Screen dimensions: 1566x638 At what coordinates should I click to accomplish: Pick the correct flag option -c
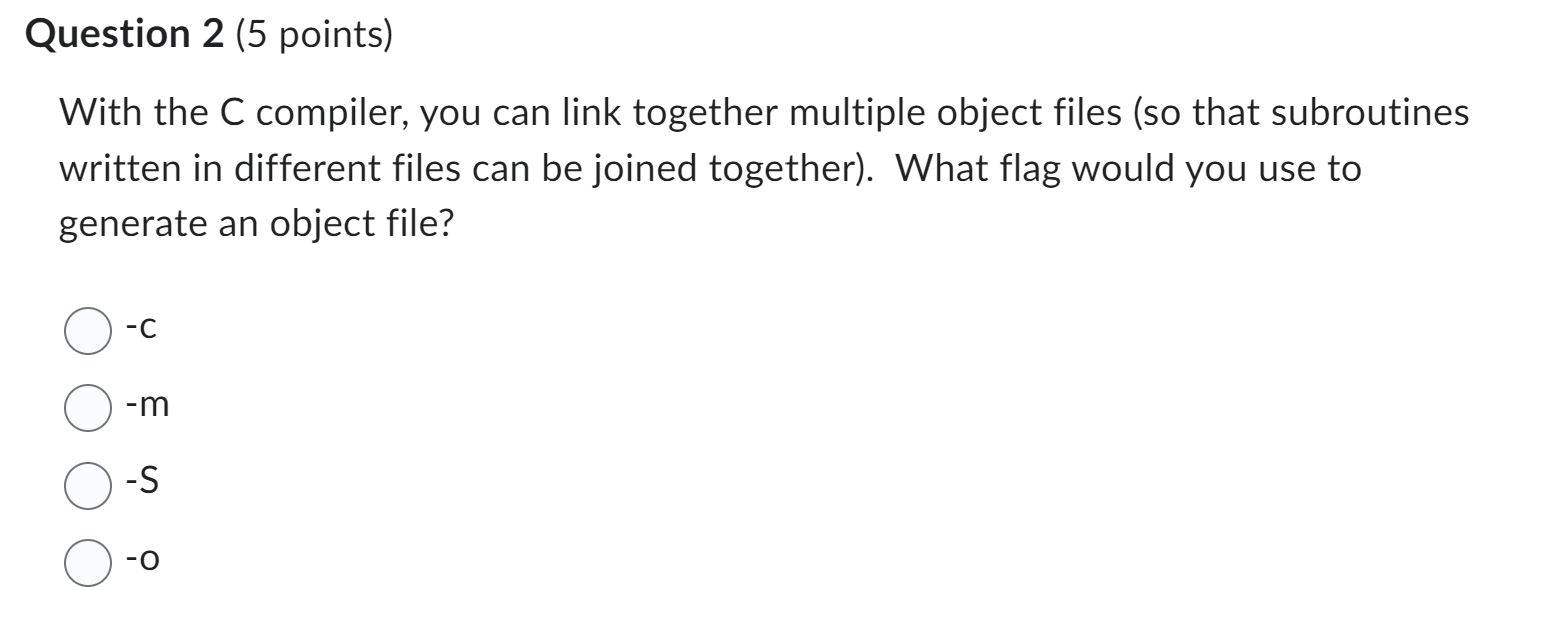(x=88, y=328)
